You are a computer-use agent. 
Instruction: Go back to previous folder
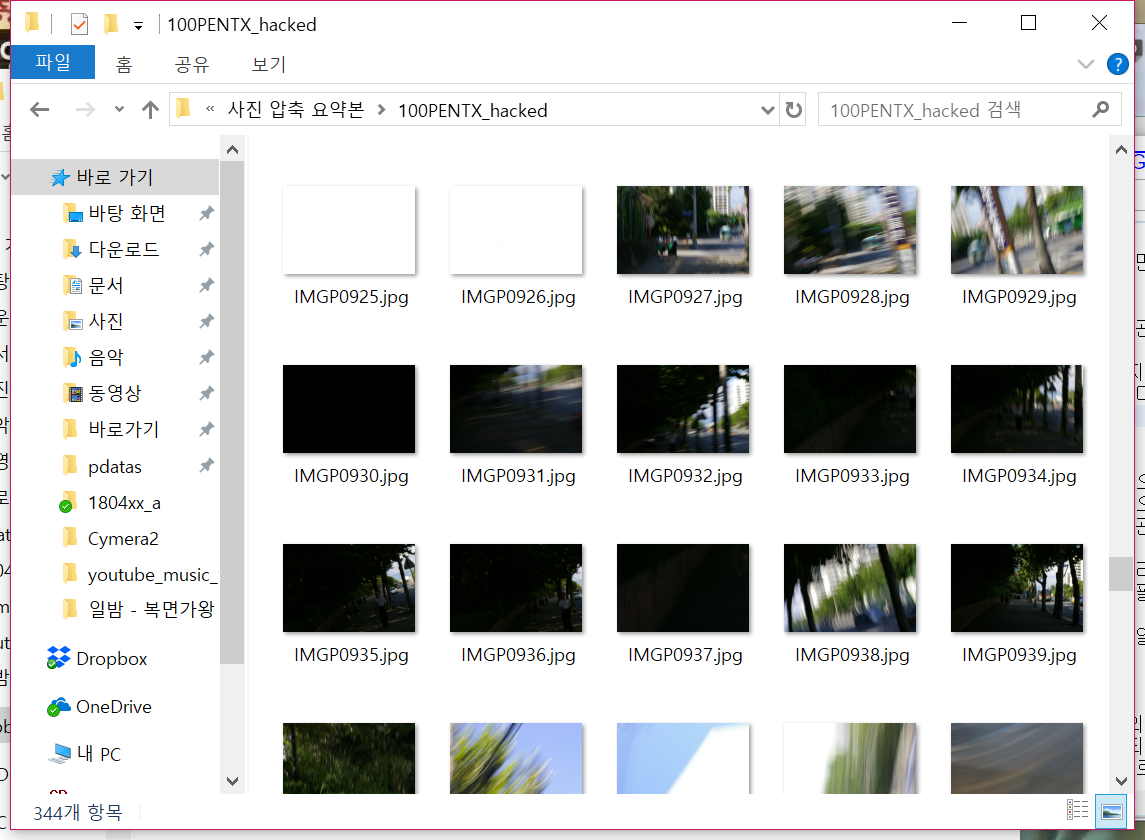pyautogui.click(x=39, y=110)
